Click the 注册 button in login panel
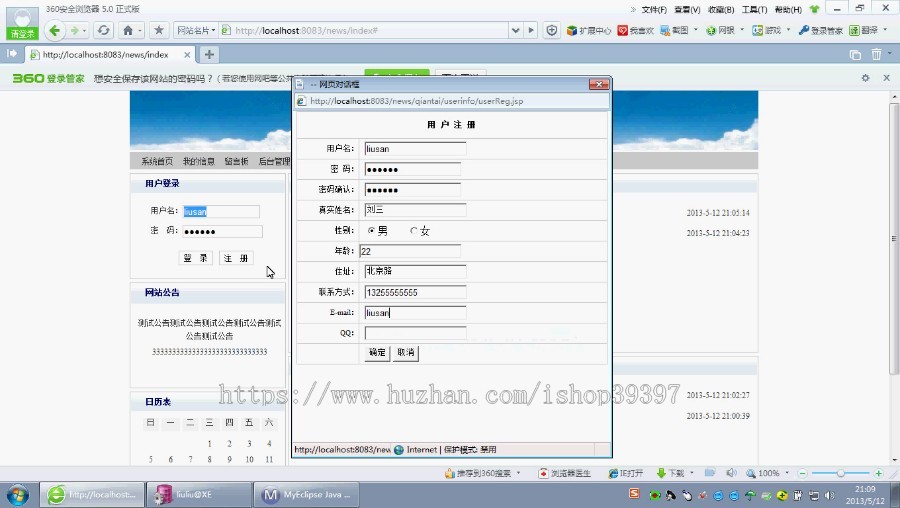The image size is (900, 508). coord(236,258)
